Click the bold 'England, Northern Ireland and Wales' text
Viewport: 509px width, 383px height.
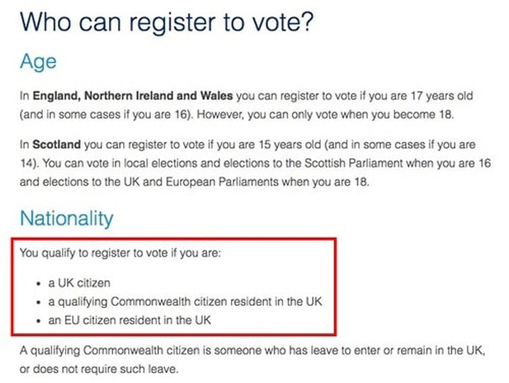(133, 96)
